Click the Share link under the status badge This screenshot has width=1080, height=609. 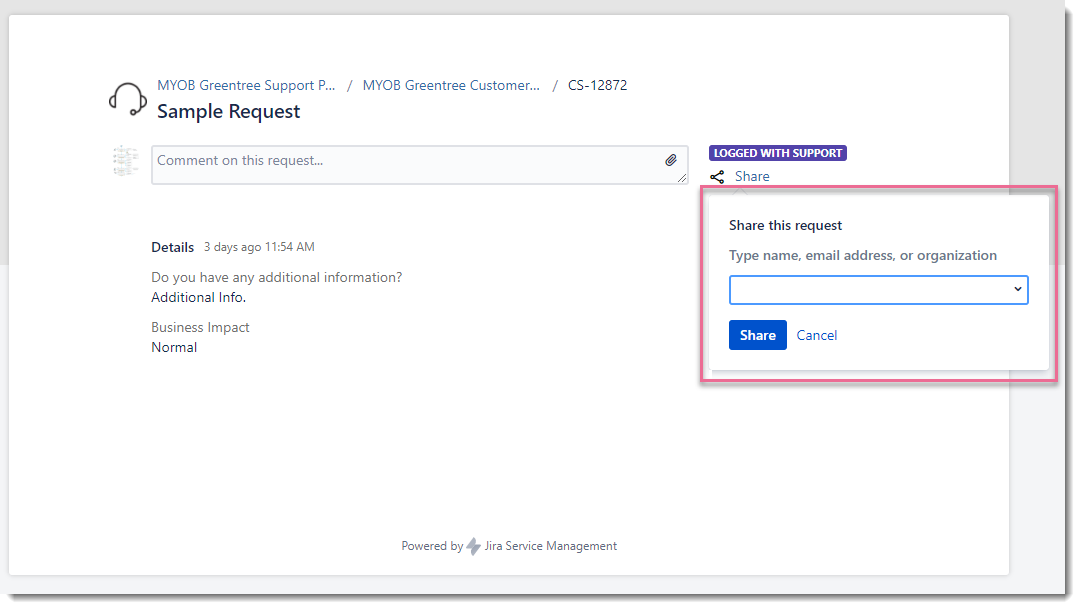point(752,176)
